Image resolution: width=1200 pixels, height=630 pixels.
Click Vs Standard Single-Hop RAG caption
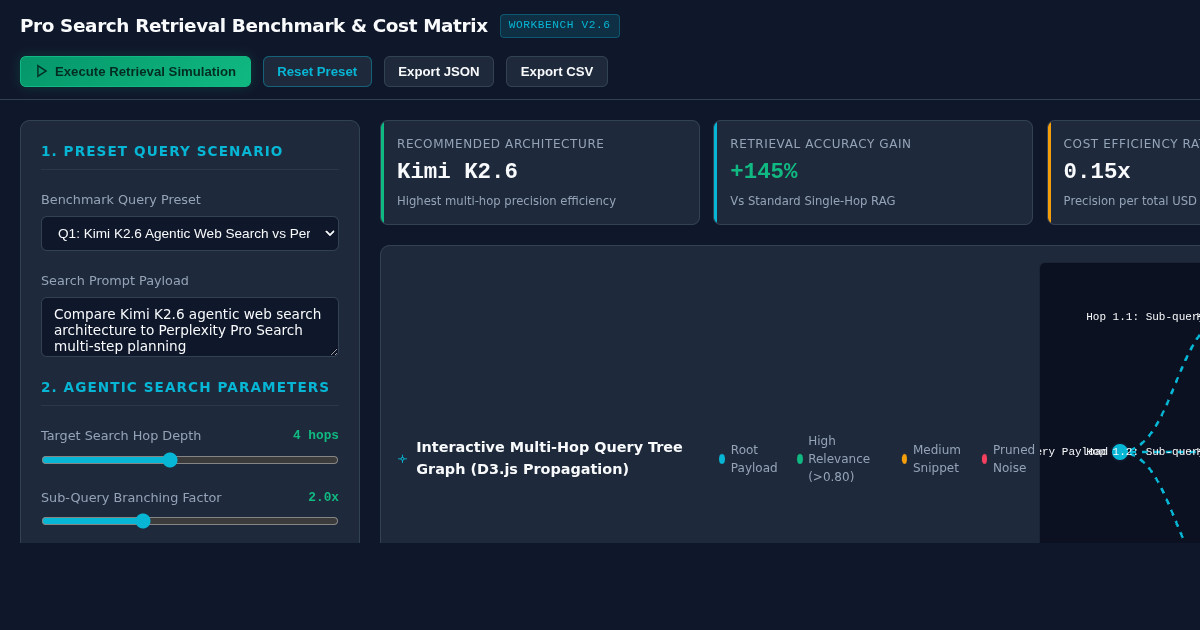click(813, 201)
